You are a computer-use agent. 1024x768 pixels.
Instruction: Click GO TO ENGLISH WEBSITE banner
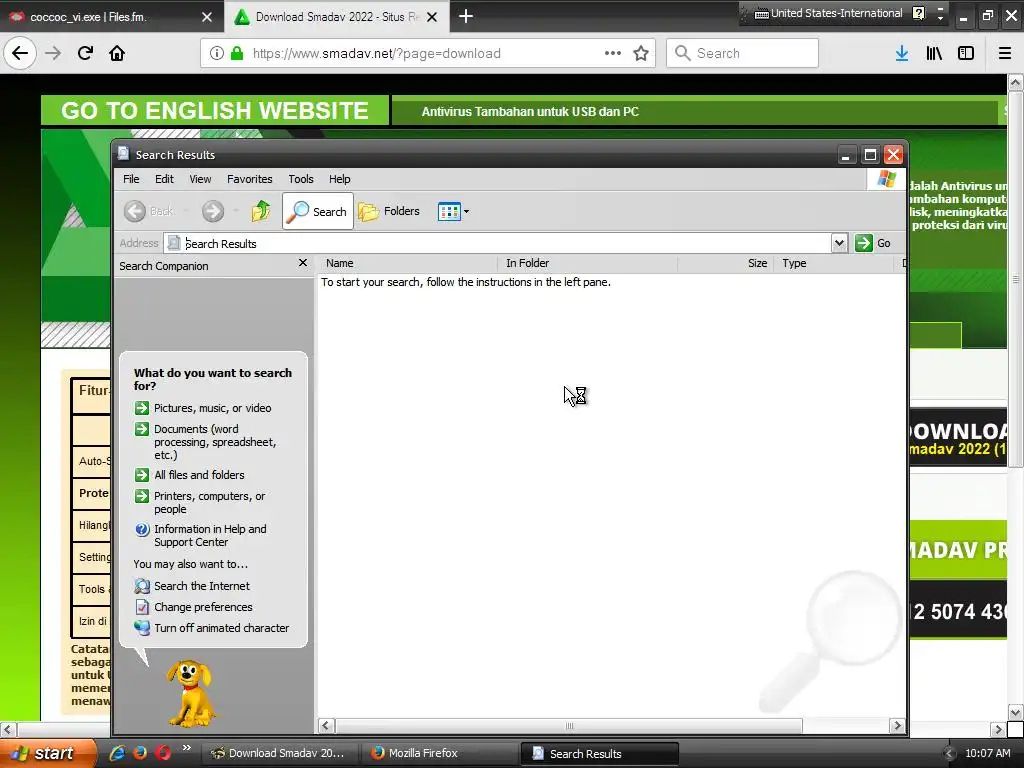pos(215,110)
